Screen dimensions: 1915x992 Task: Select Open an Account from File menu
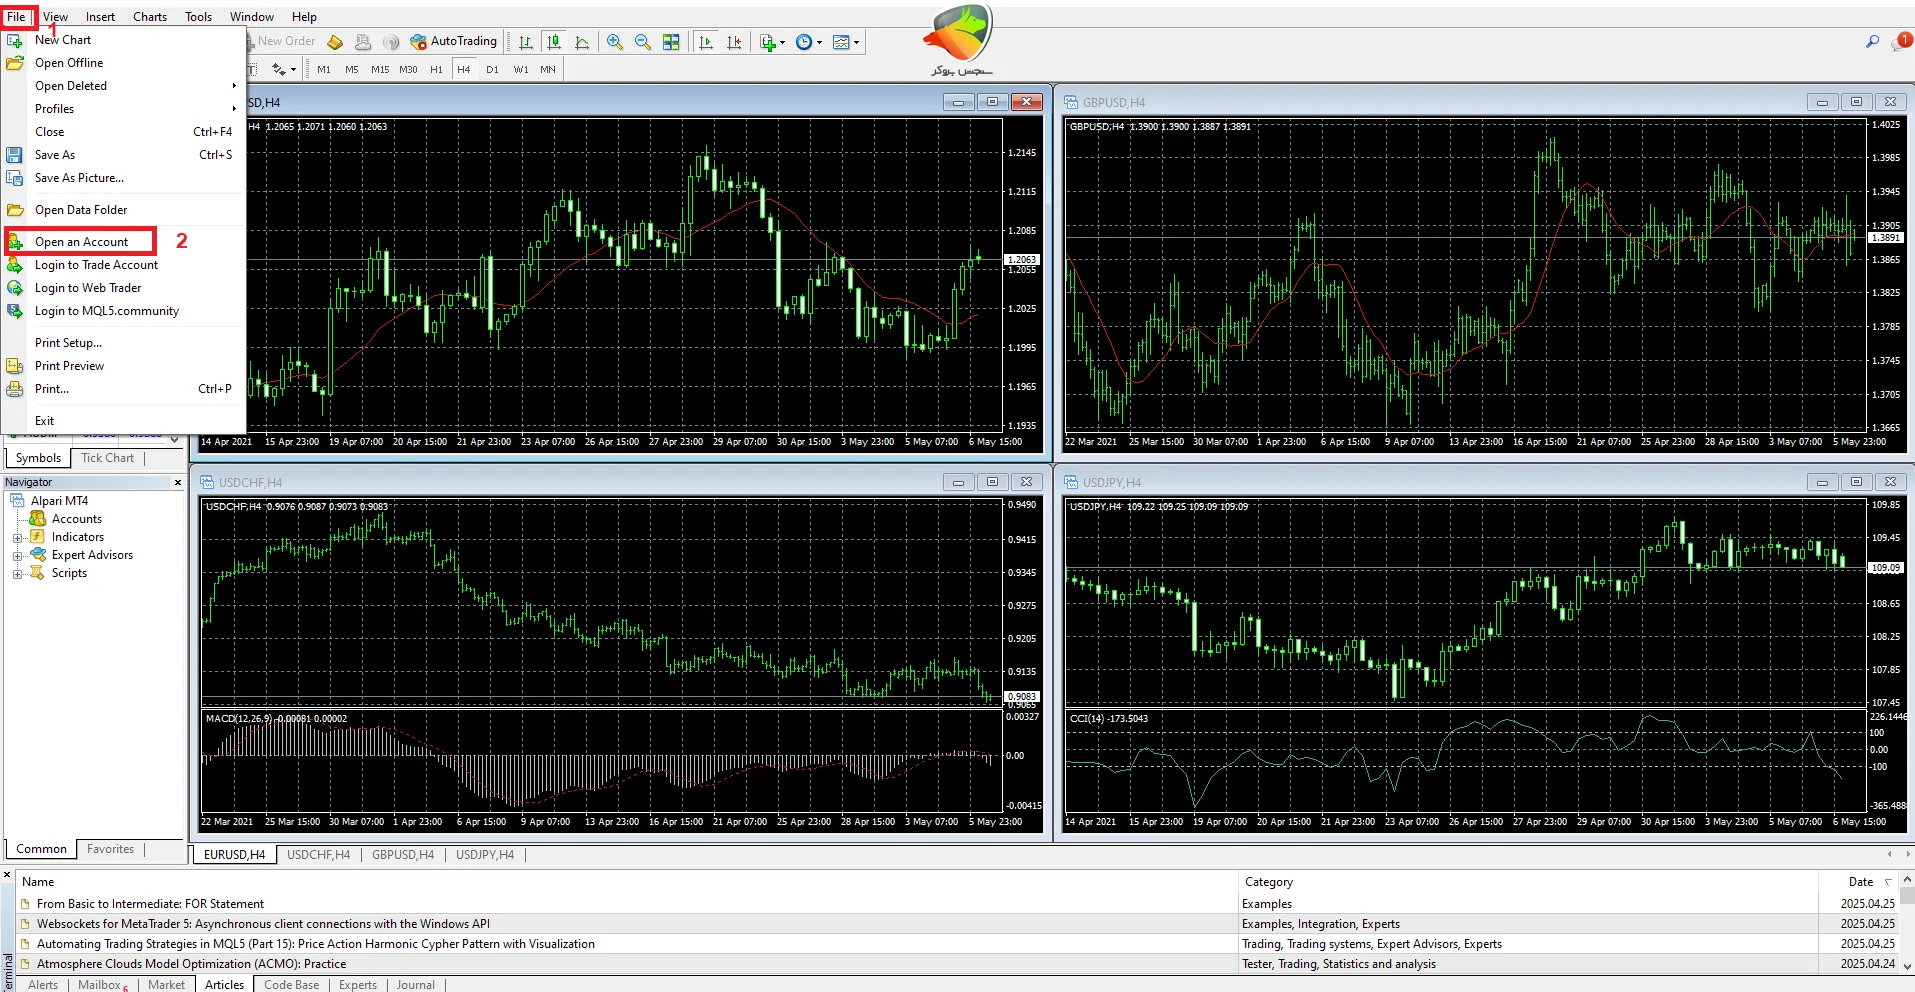[81, 242]
